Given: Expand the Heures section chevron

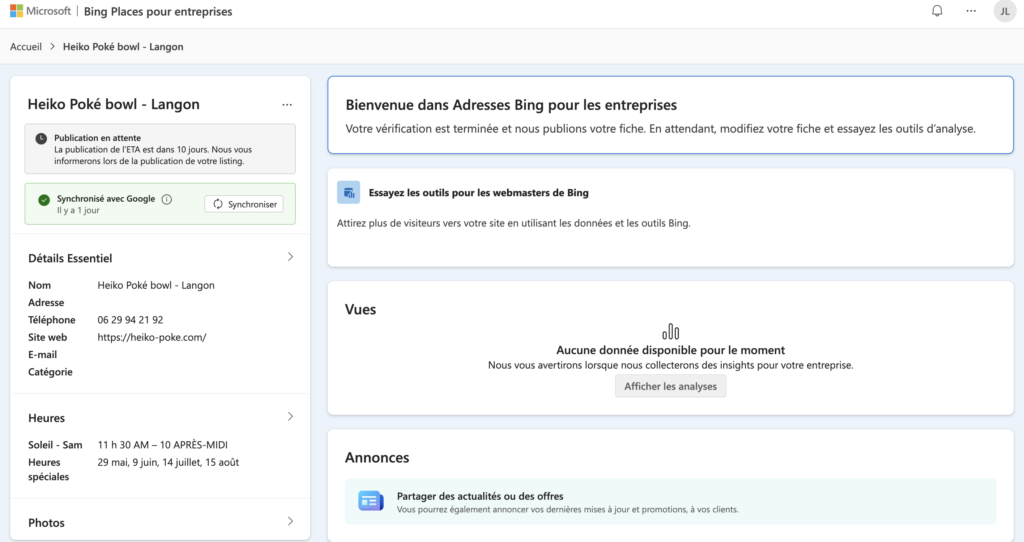Looking at the screenshot, I should [x=290, y=416].
